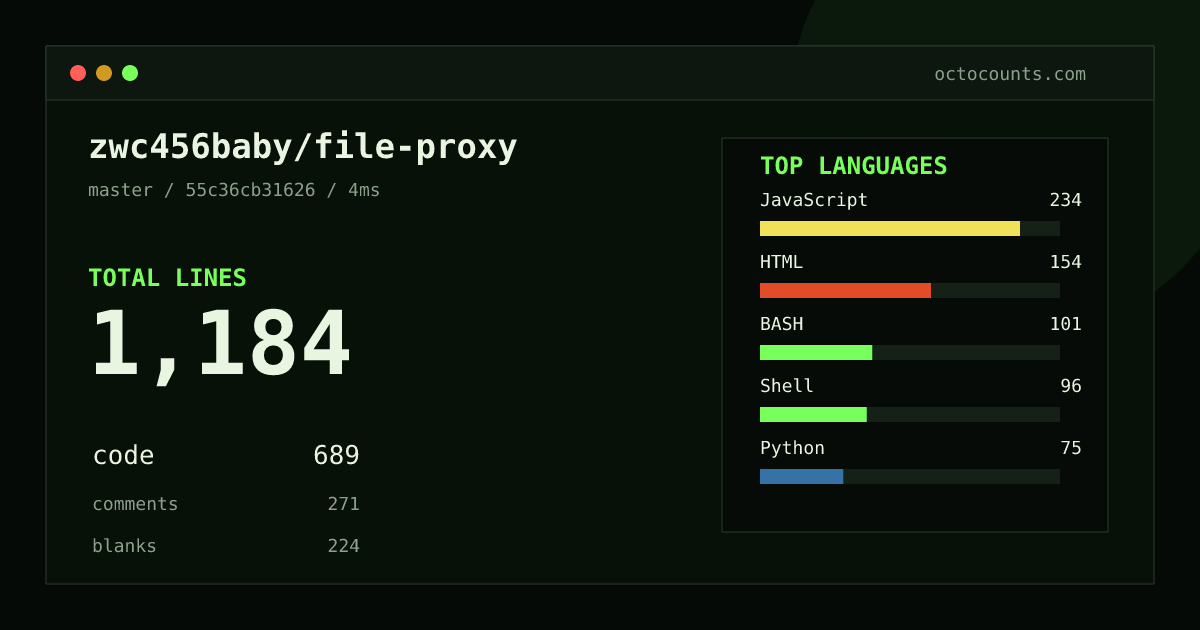Click the blanks row label

124,546
